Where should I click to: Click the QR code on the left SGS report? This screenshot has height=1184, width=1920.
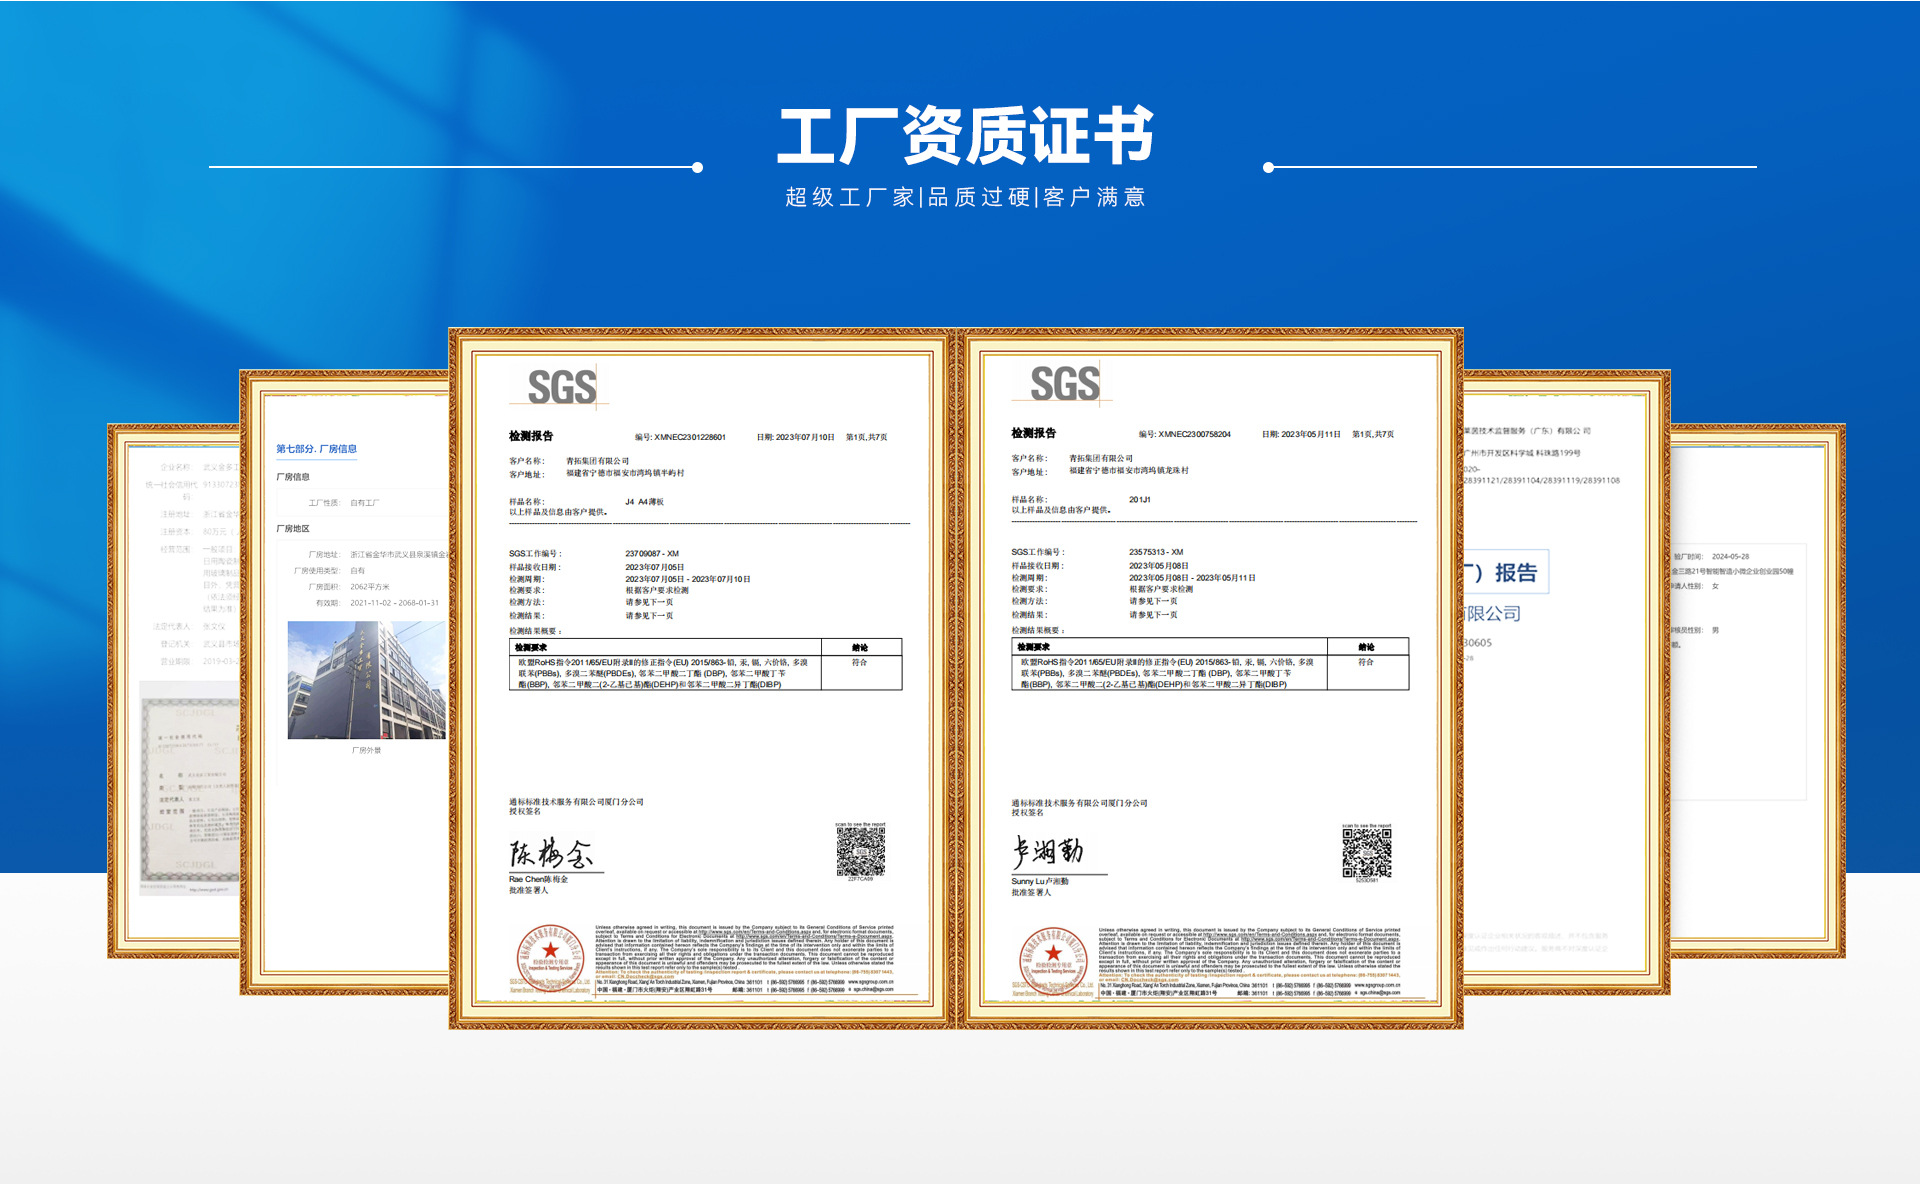(x=860, y=851)
